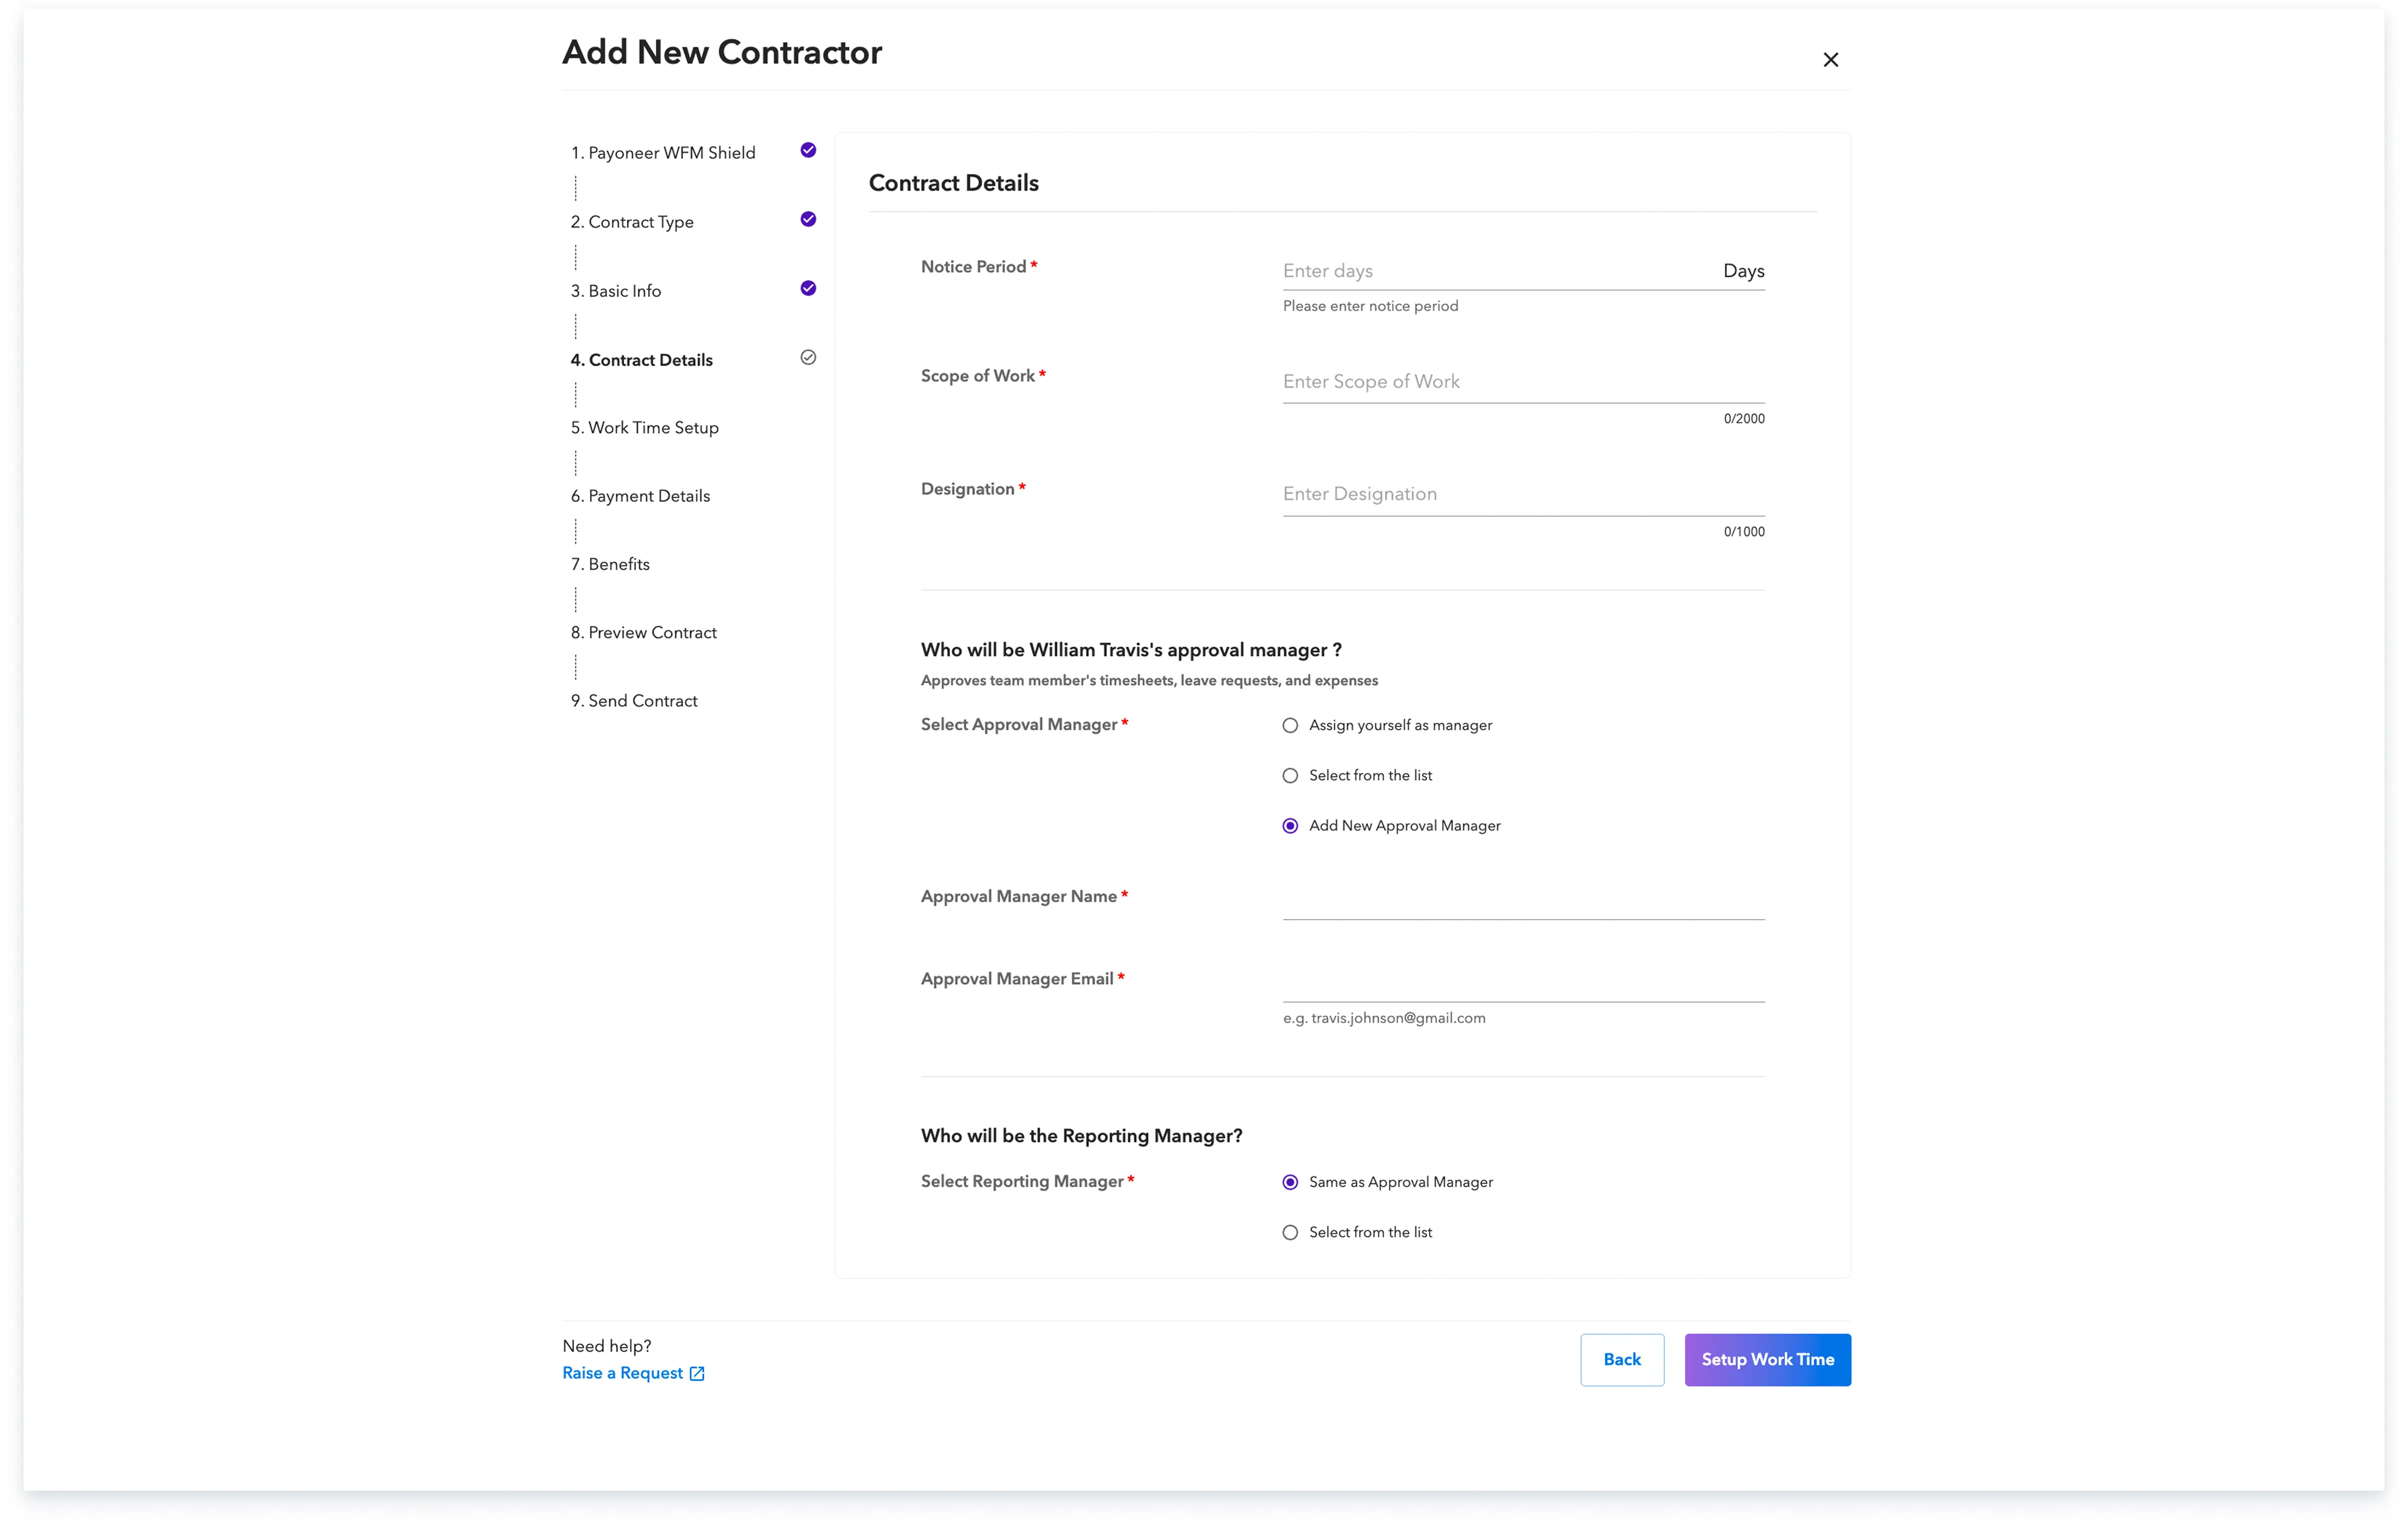Viewport: 2408px width, 1530px height.
Task: Click the Contract Type step checkmark icon
Action: click(x=808, y=219)
